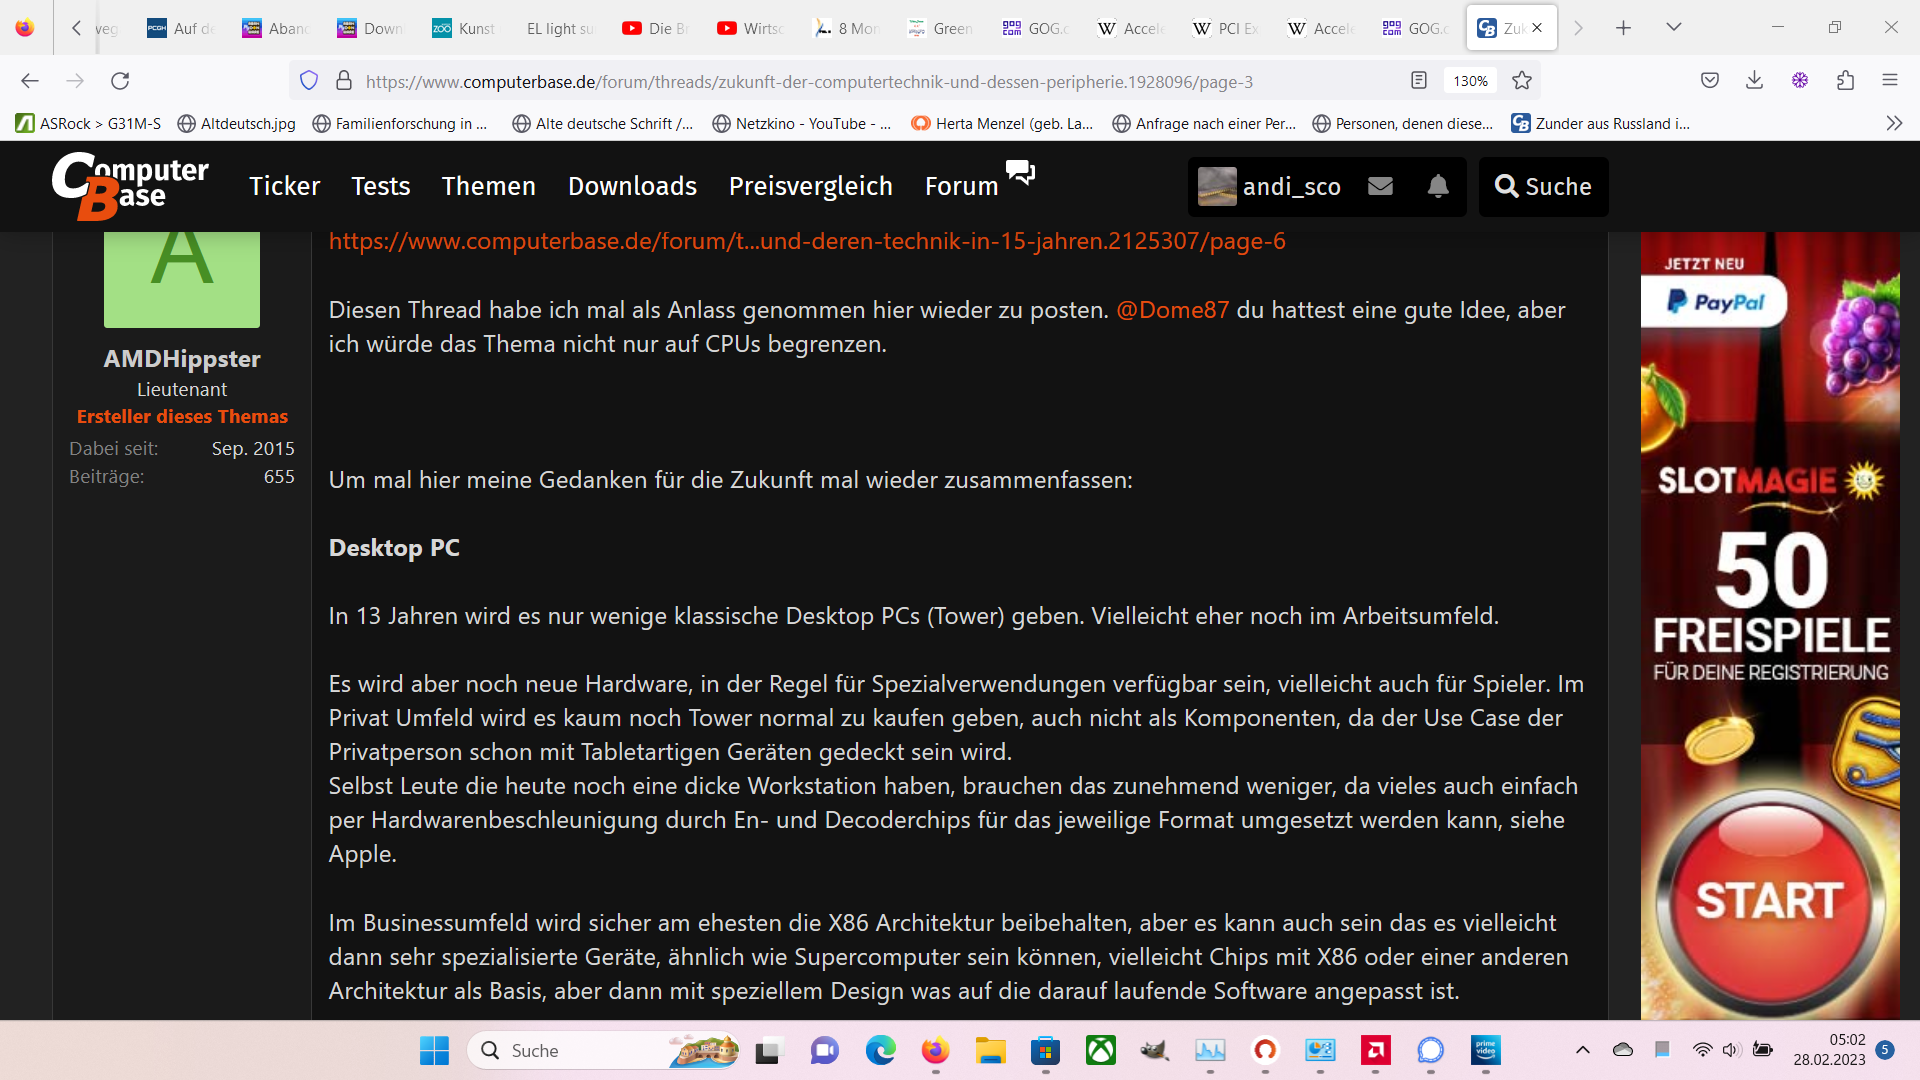Open Firefox downloads arrow icon
The width and height of the screenshot is (1920, 1080).
pos(1754,81)
